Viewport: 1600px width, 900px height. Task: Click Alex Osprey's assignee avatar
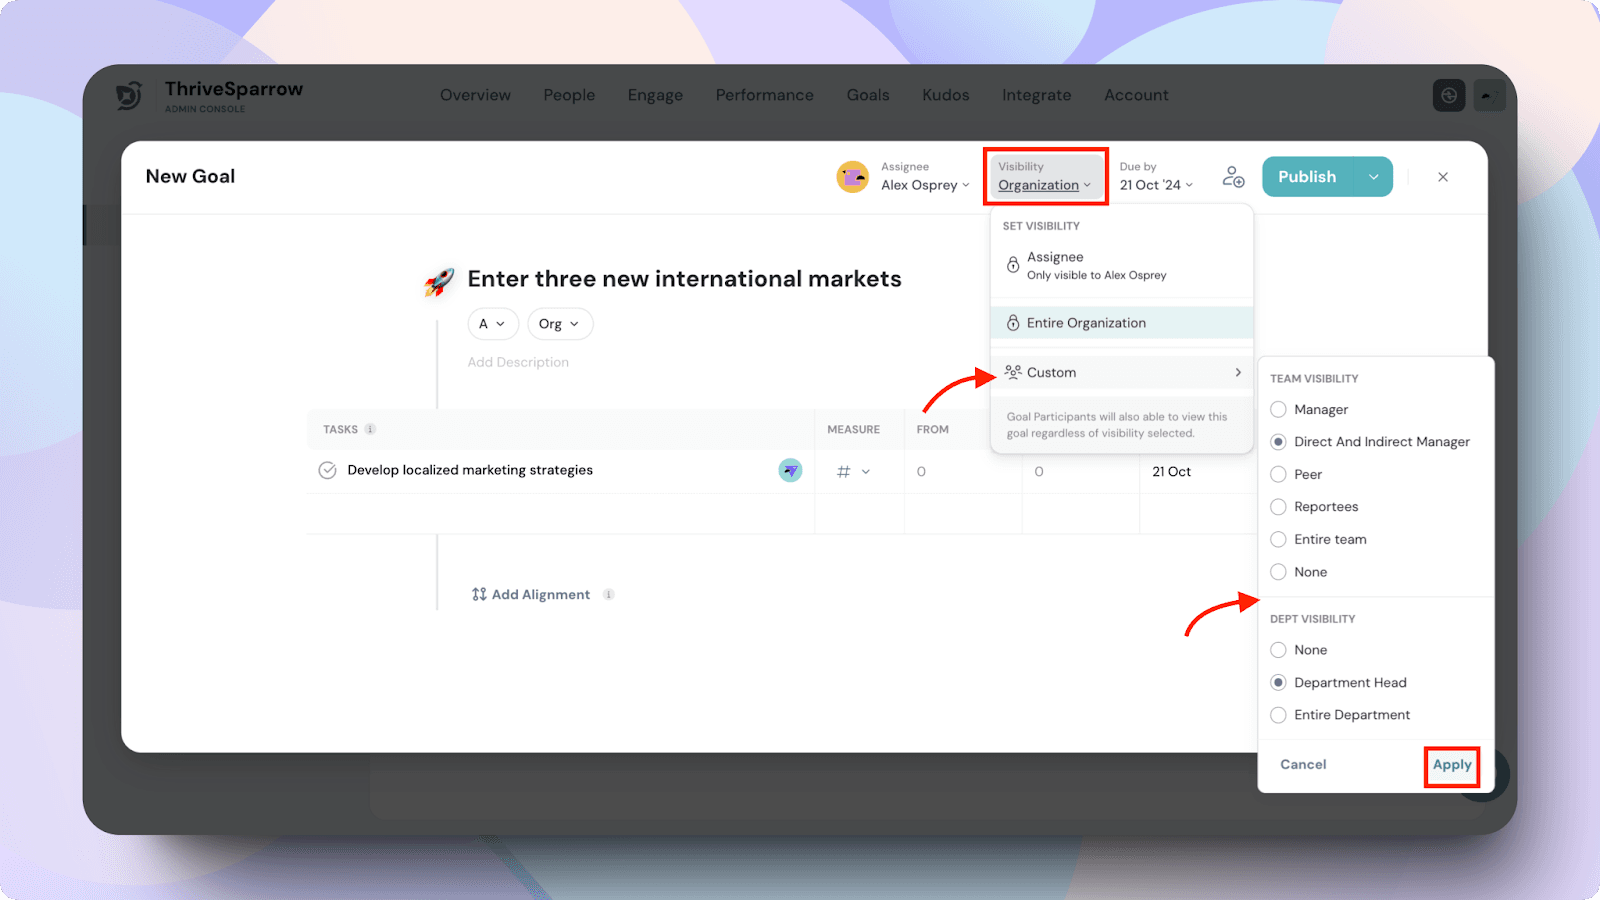[852, 177]
